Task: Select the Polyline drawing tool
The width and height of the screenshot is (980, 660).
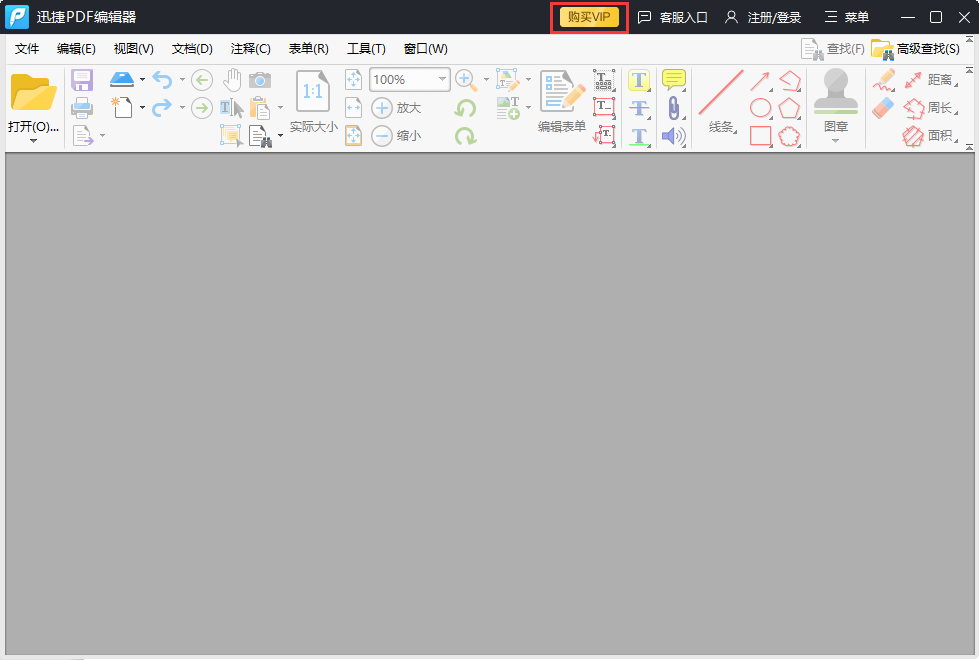Action: pyautogui.click(x=790, y=81)
